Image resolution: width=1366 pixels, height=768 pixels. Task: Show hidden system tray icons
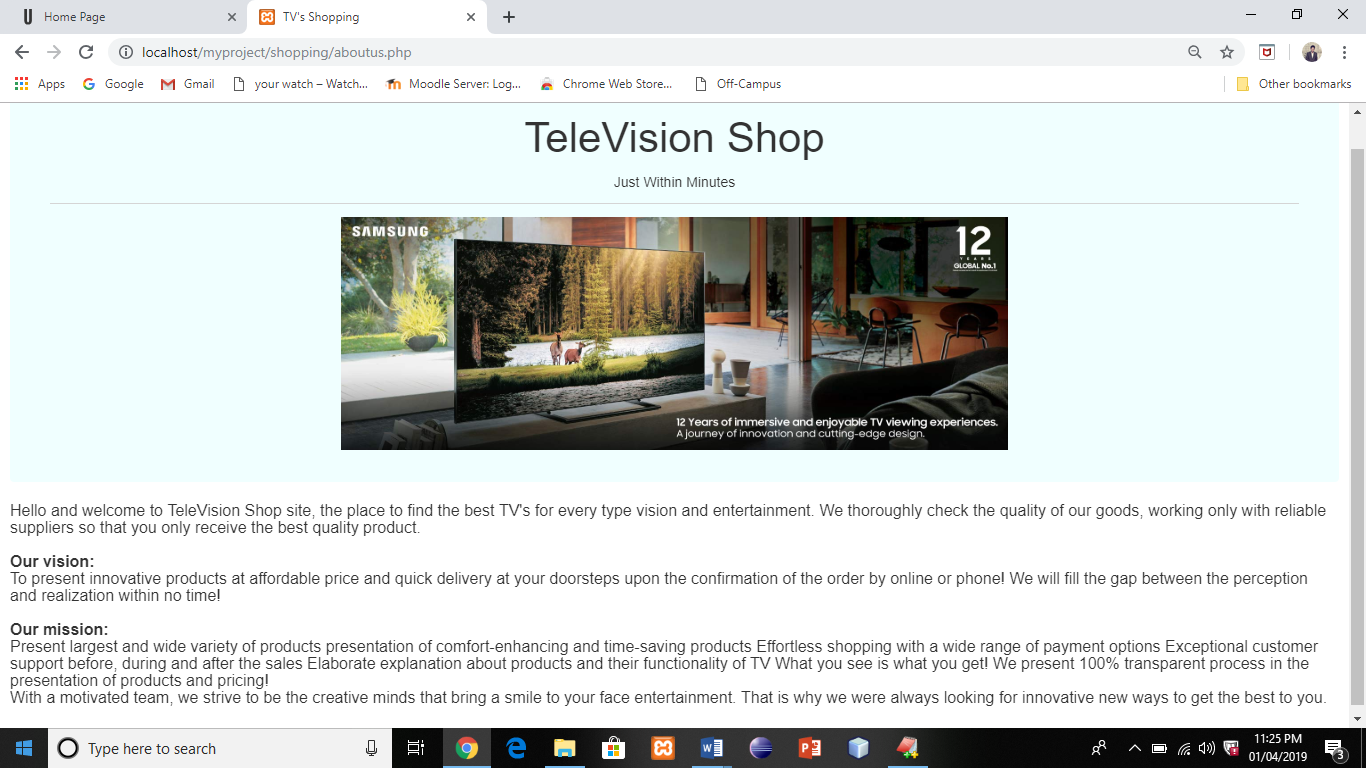click(x=1134, y=748)
